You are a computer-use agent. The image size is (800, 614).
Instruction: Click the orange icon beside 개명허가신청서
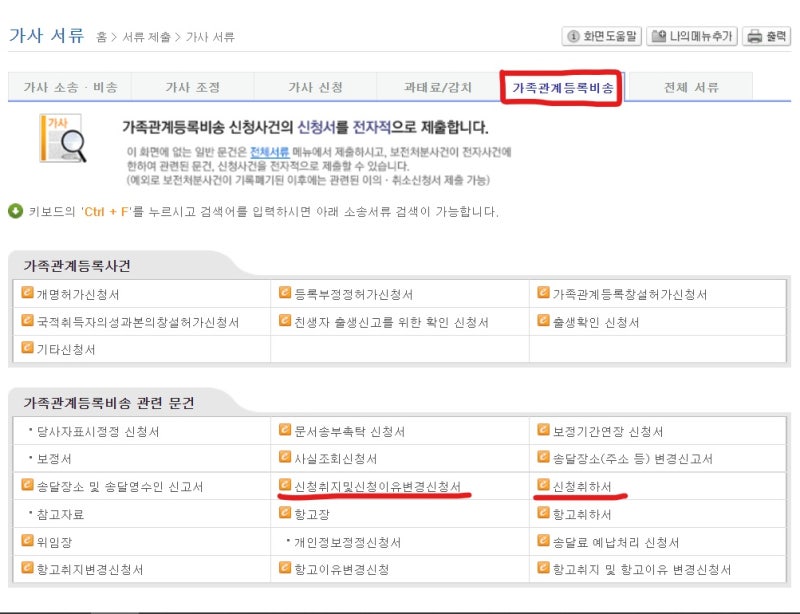[27, 292]
